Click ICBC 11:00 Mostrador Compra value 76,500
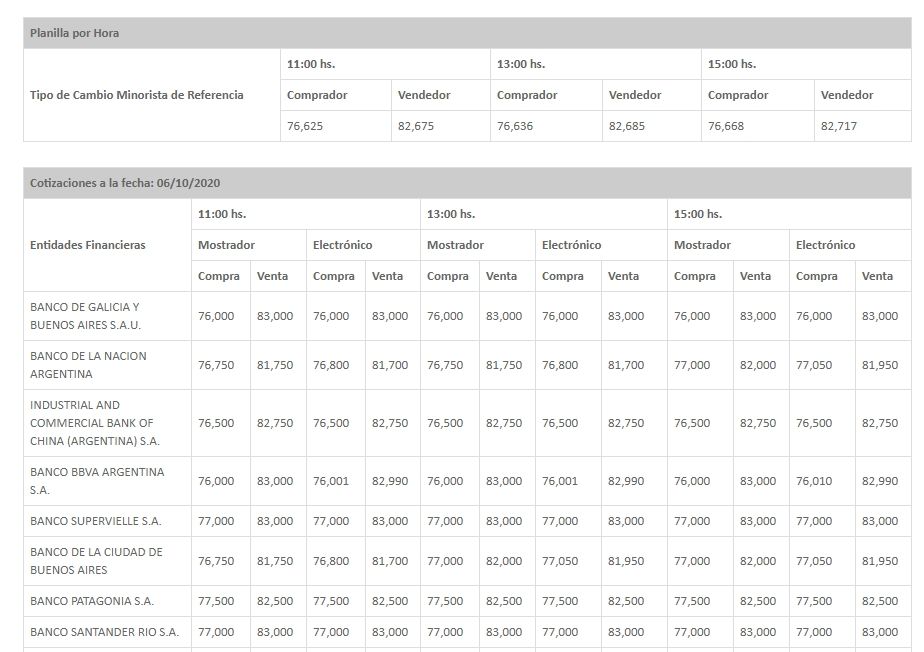Viewport: 924px width, 652px height. 216,423
